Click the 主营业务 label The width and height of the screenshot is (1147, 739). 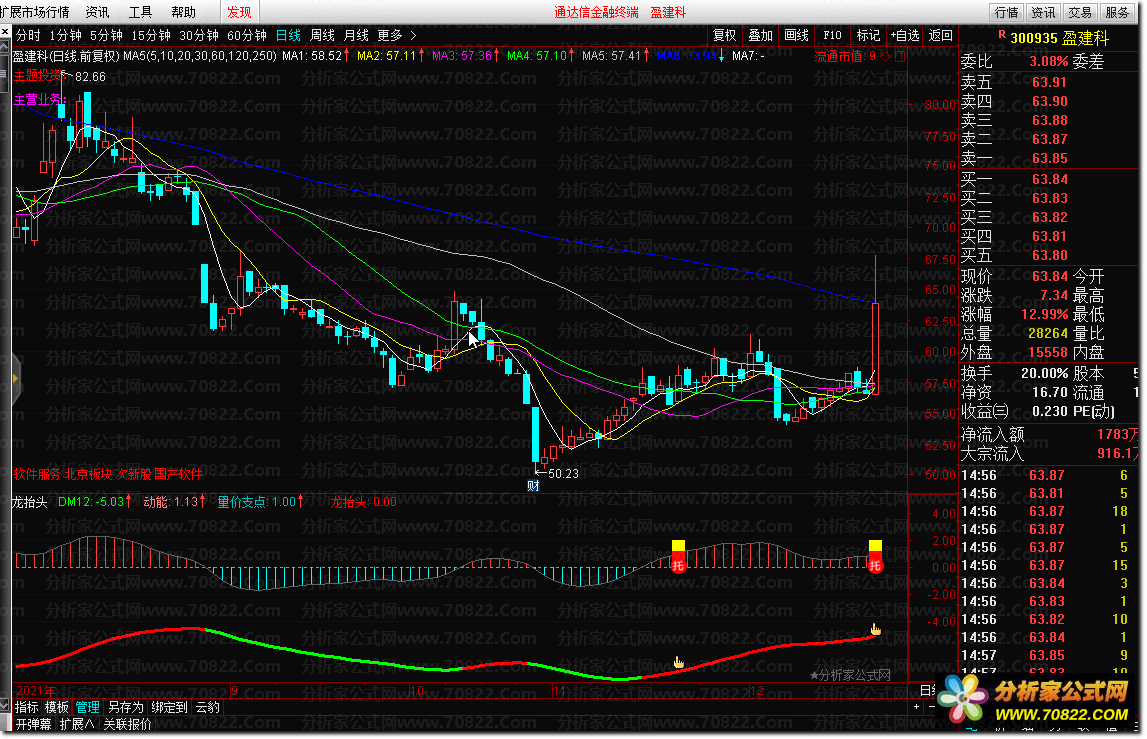click(38, 99)
